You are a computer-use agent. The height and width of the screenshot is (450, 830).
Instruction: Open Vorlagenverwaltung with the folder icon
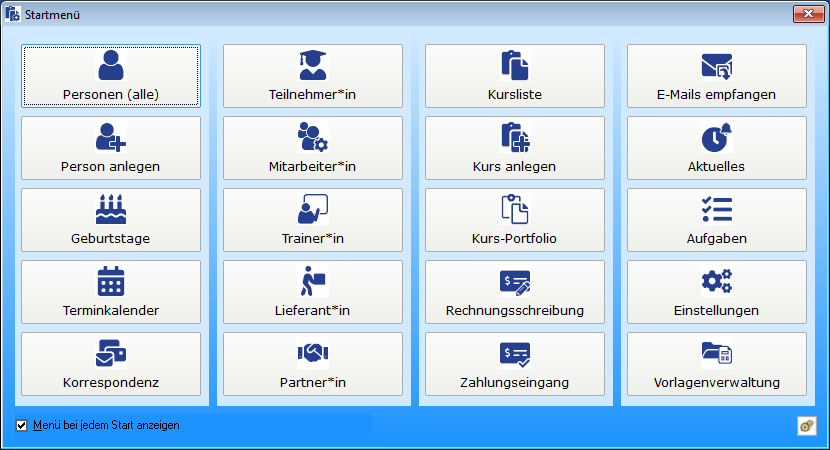click(717, 364)
